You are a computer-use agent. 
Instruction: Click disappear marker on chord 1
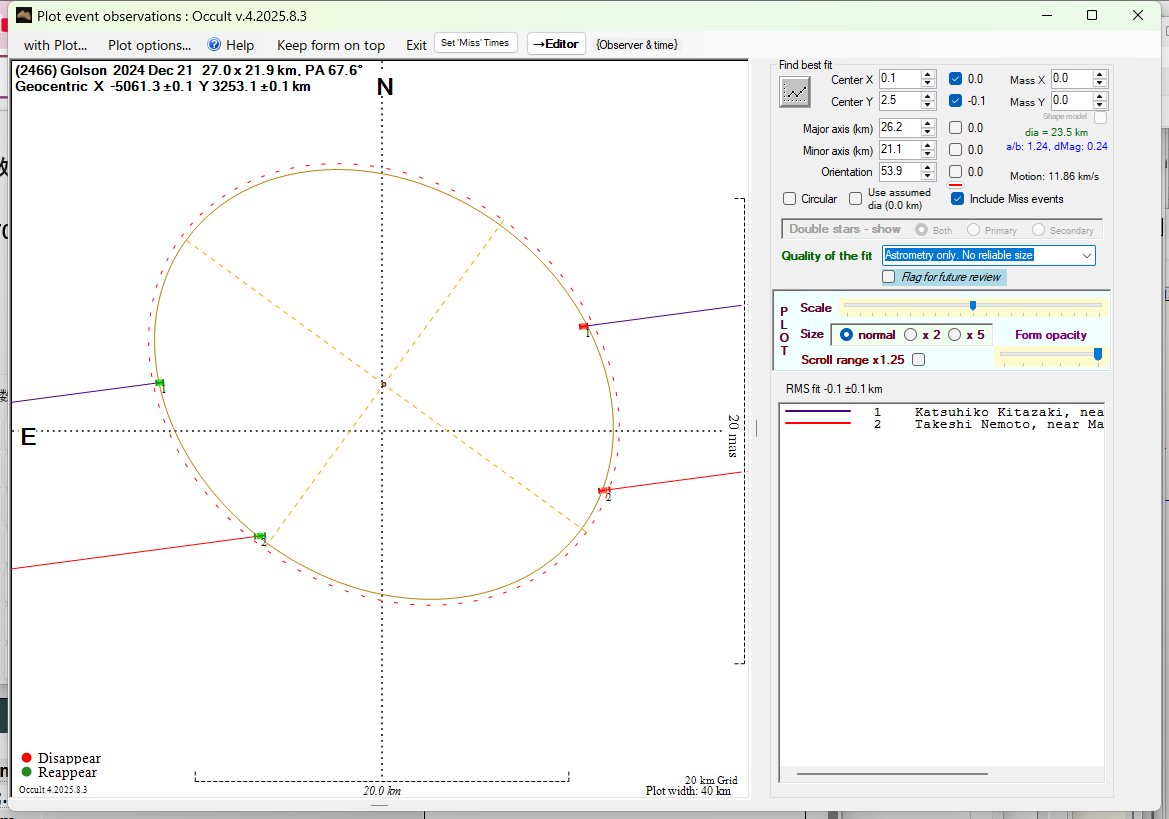(x=584, y=326)
